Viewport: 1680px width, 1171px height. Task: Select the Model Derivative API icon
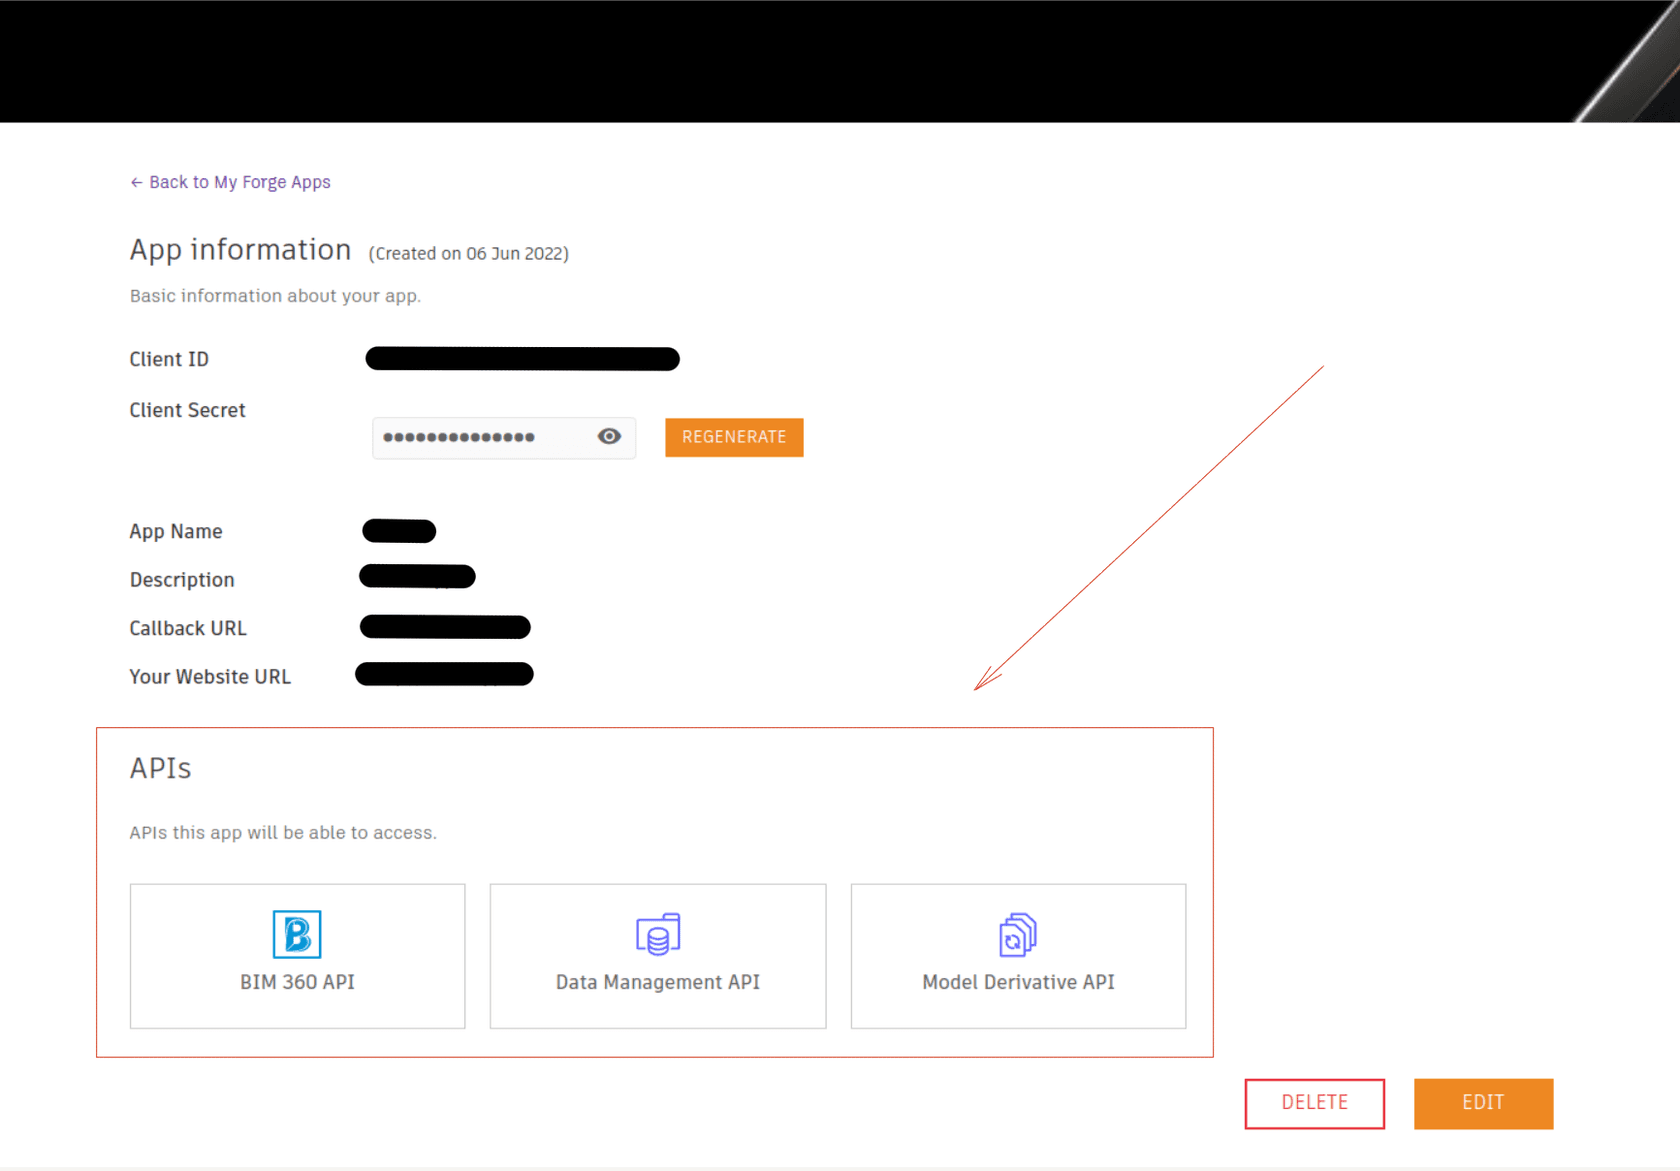pyautogui.click(x=1018, y=934)
